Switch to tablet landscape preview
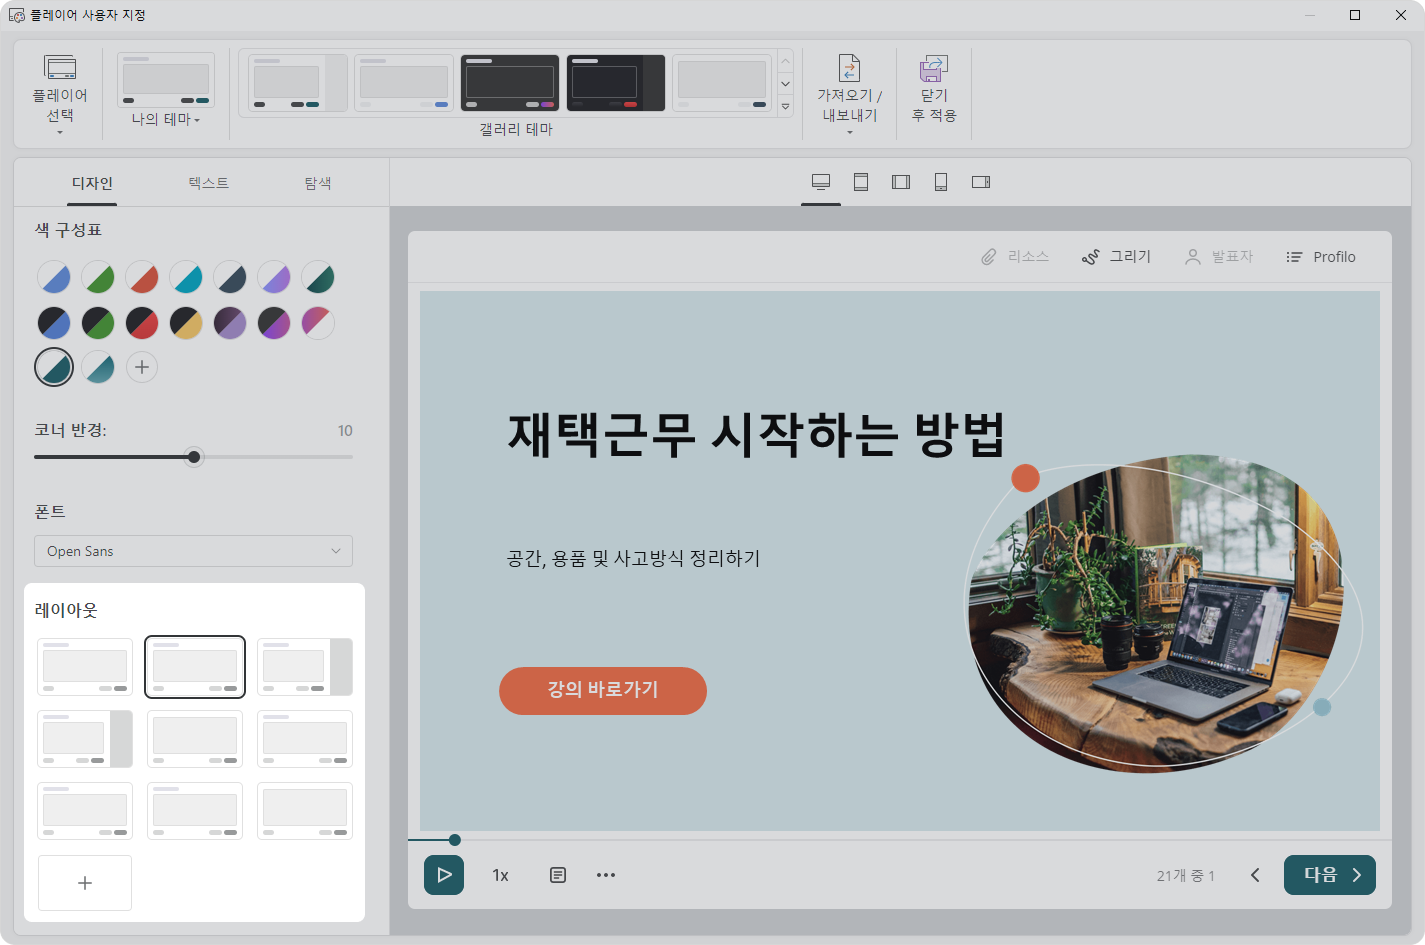 pos(901,182)
